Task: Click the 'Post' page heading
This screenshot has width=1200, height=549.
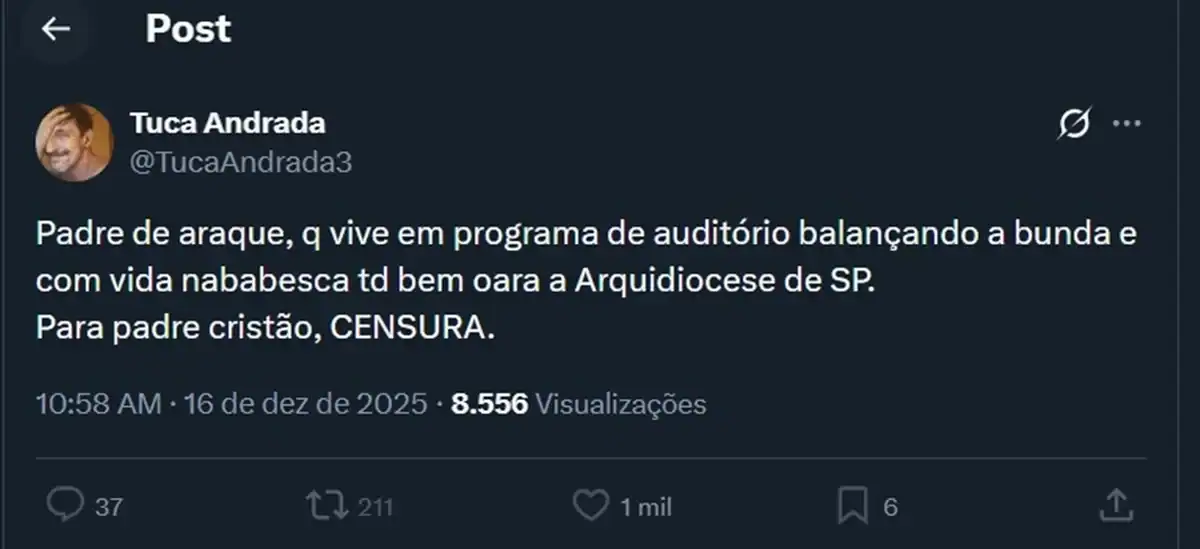Action: [188, 30]
